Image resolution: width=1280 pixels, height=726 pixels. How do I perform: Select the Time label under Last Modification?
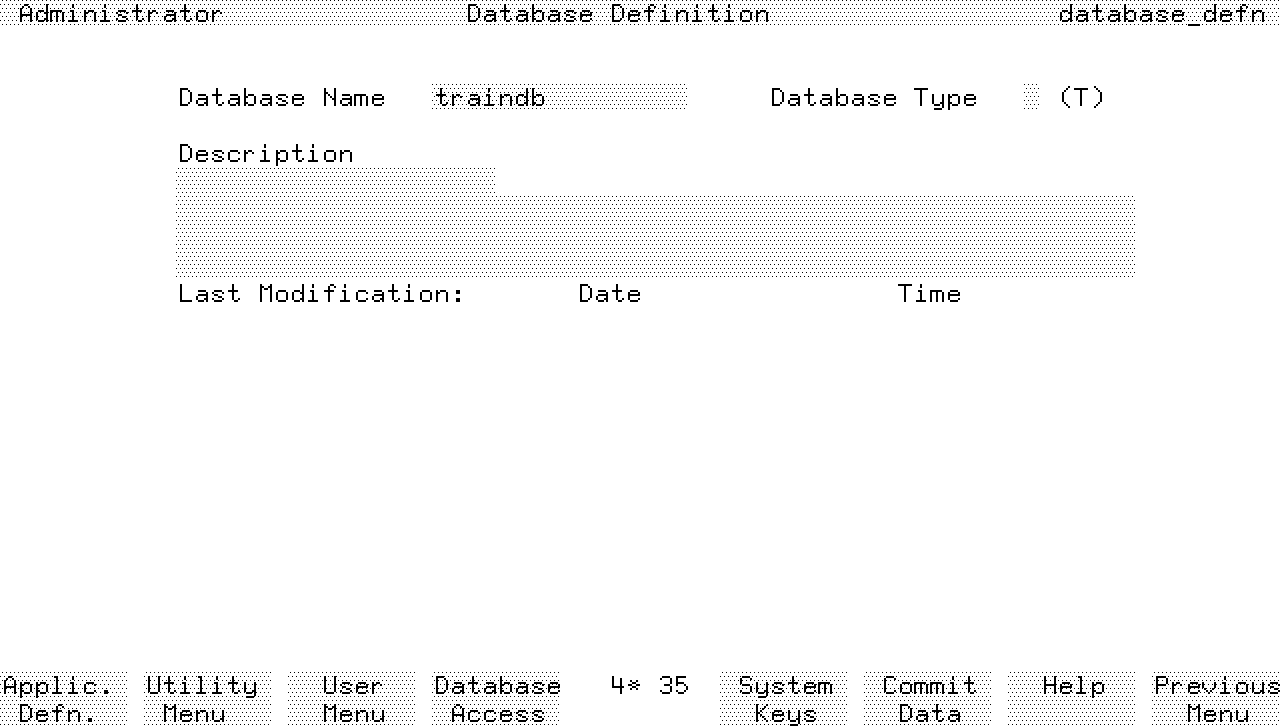pos(929,294)
